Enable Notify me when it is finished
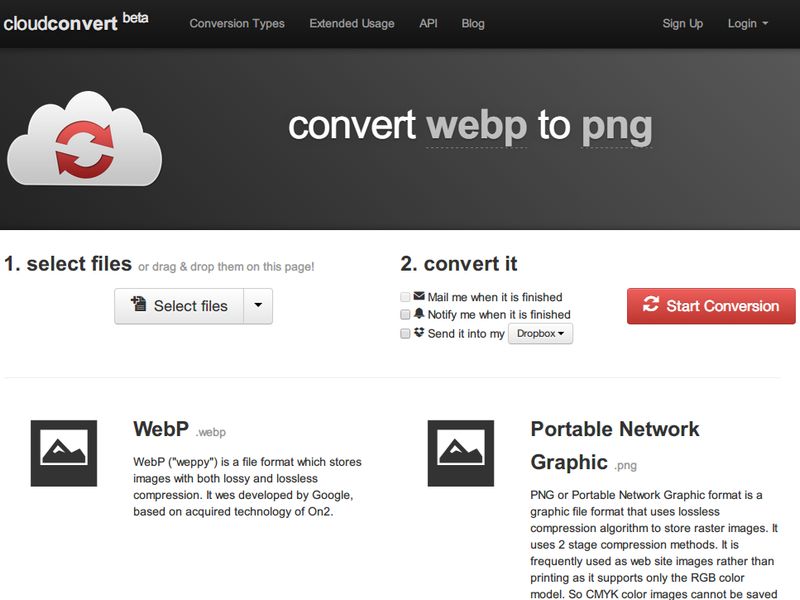Image resolution: width=800 pixels, height=600 pixels. pyautogui.click(x=405, y=314)
